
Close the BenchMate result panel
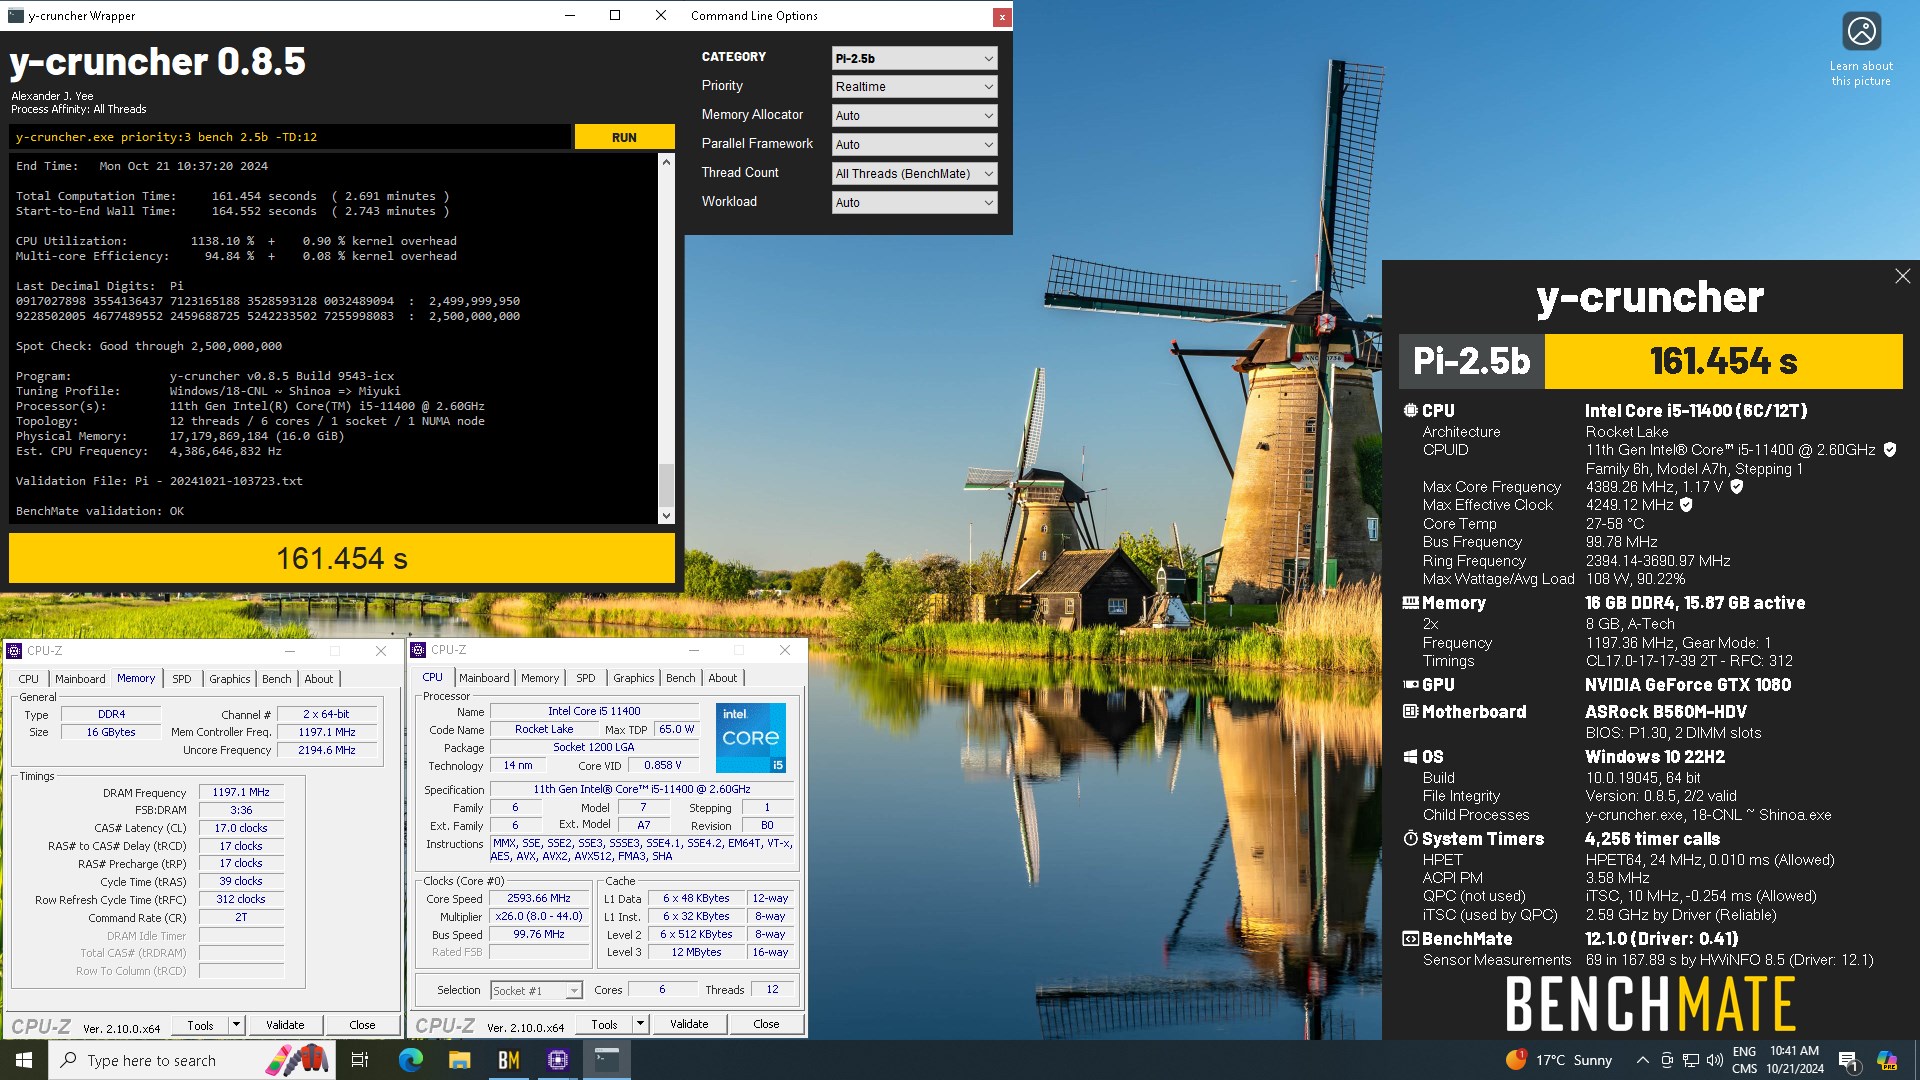tap(1902, 276)
